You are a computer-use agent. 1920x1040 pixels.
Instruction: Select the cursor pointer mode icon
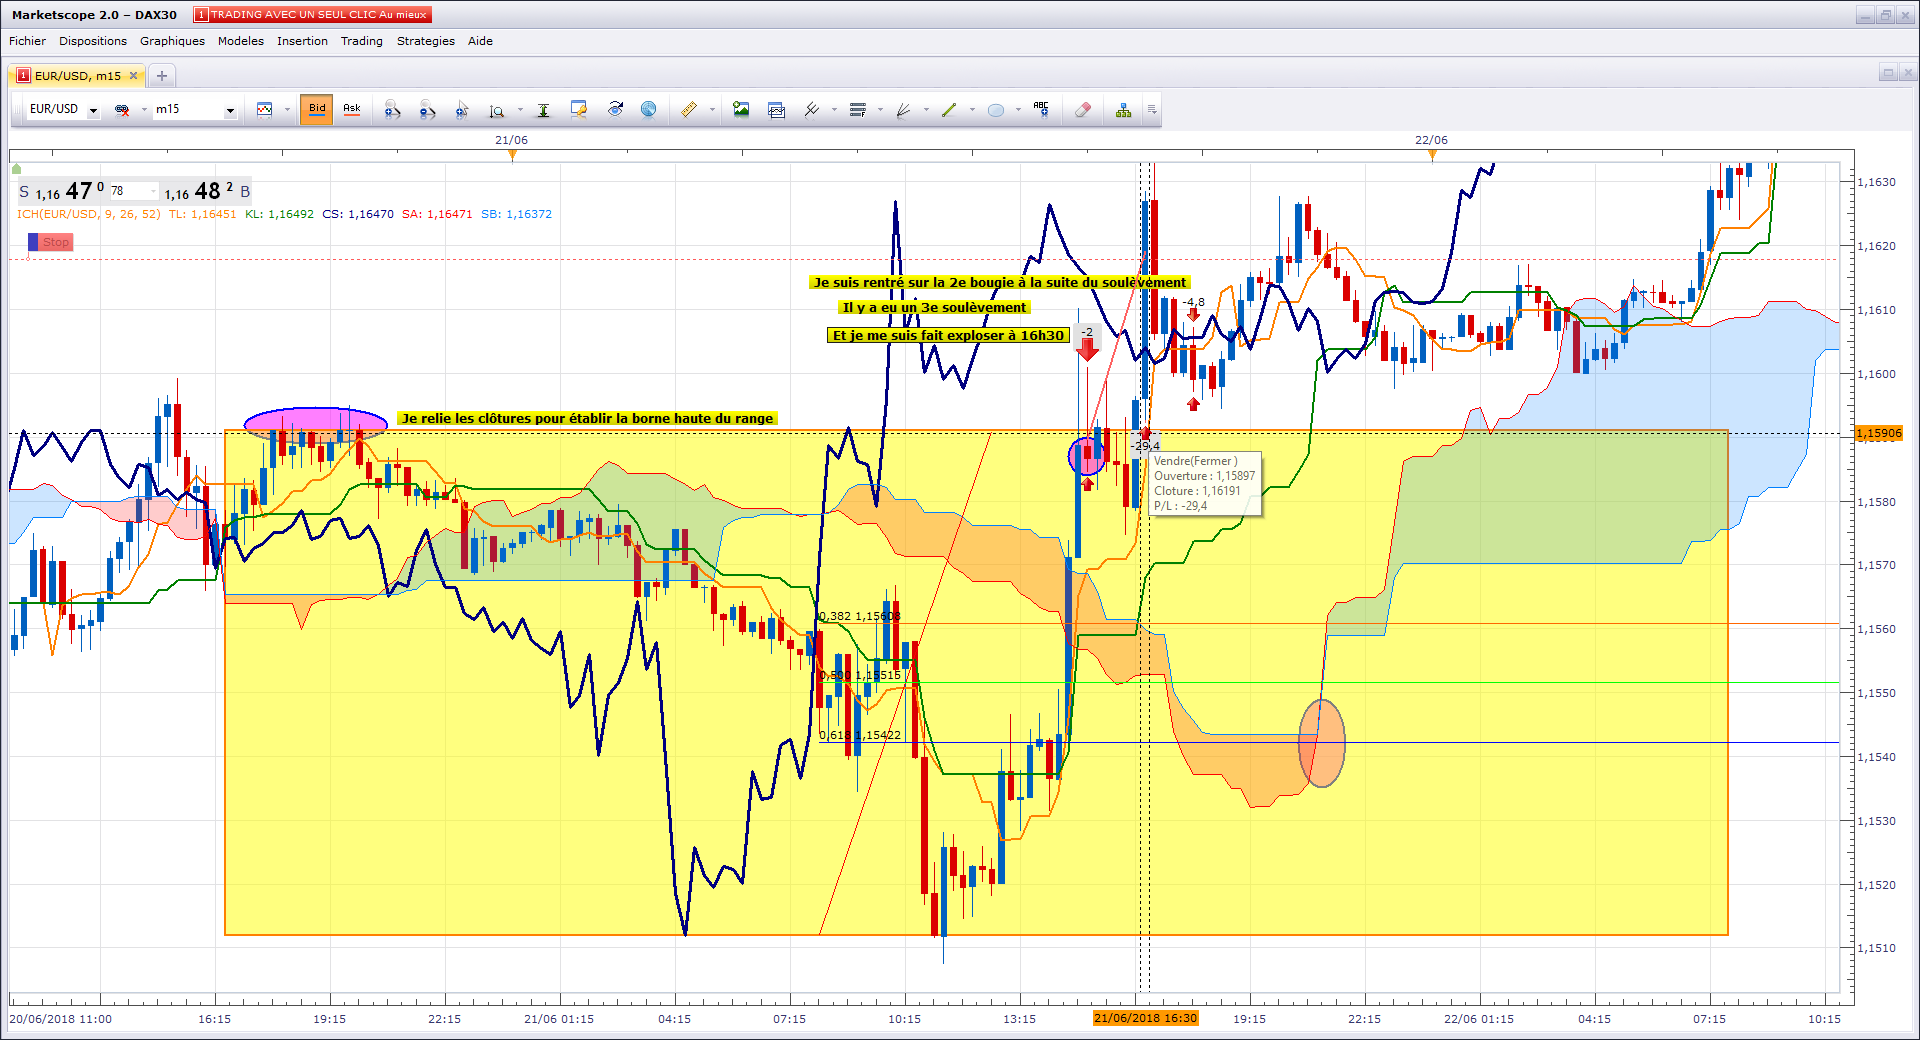pos(461,110)
